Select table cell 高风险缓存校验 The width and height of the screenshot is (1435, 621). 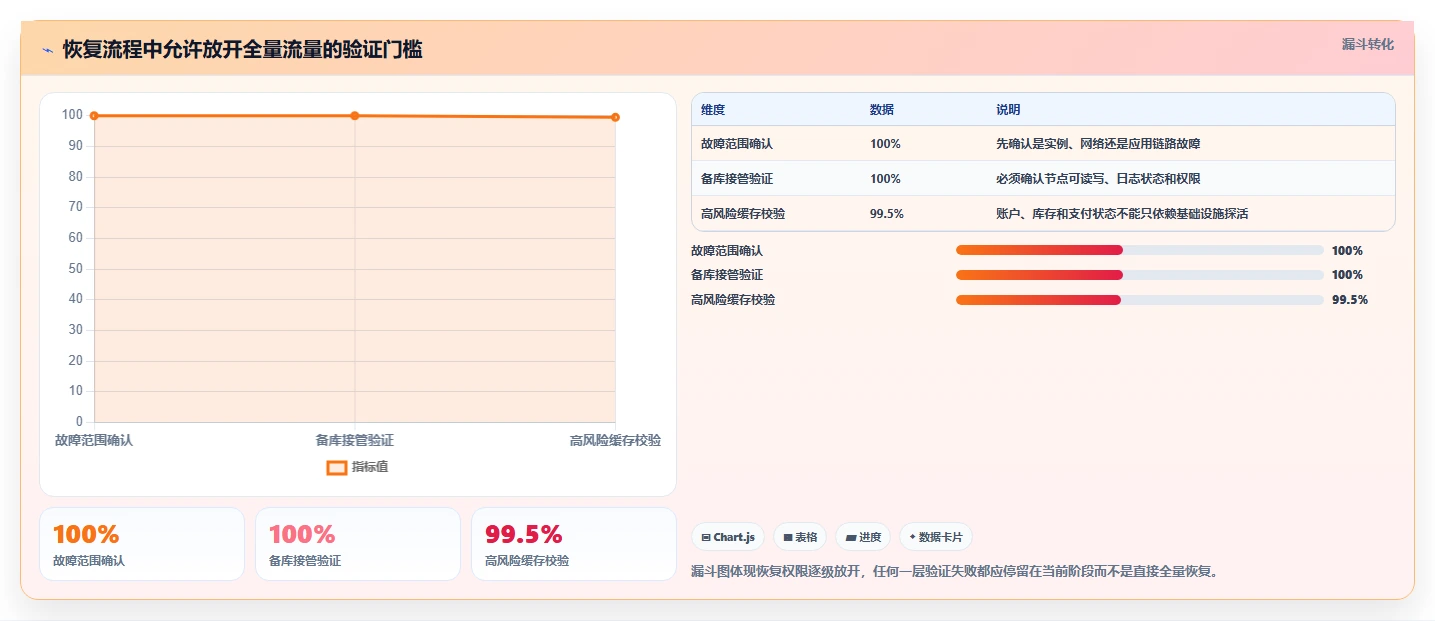743,214
